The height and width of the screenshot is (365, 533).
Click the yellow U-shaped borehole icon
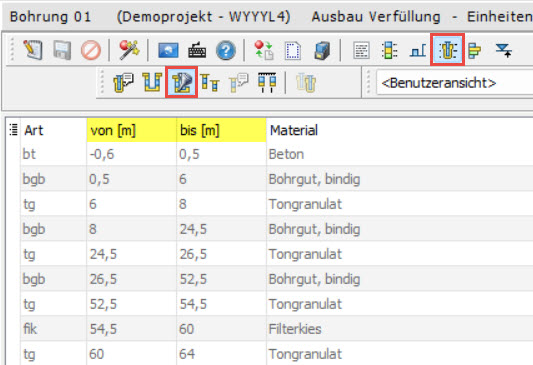152,83
